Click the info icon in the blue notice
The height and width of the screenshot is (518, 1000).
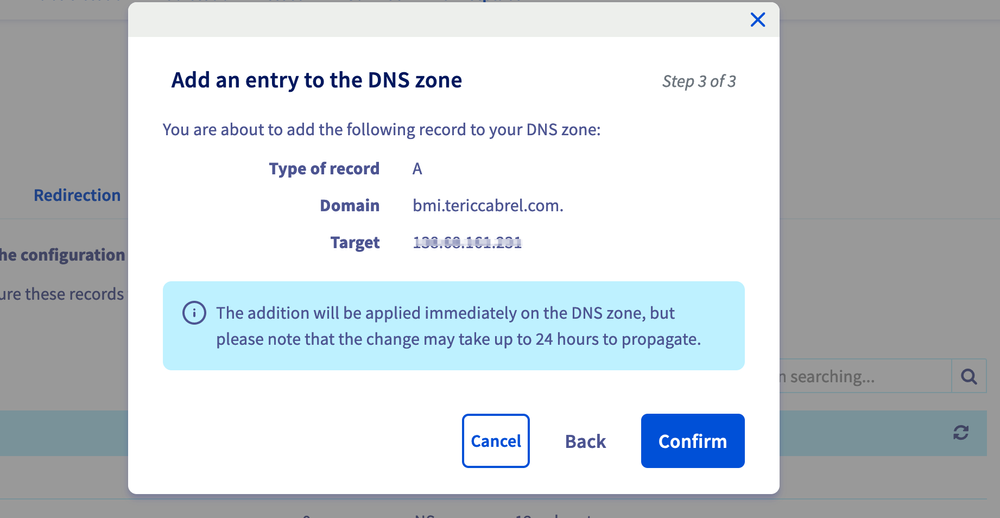click(193, 314)
